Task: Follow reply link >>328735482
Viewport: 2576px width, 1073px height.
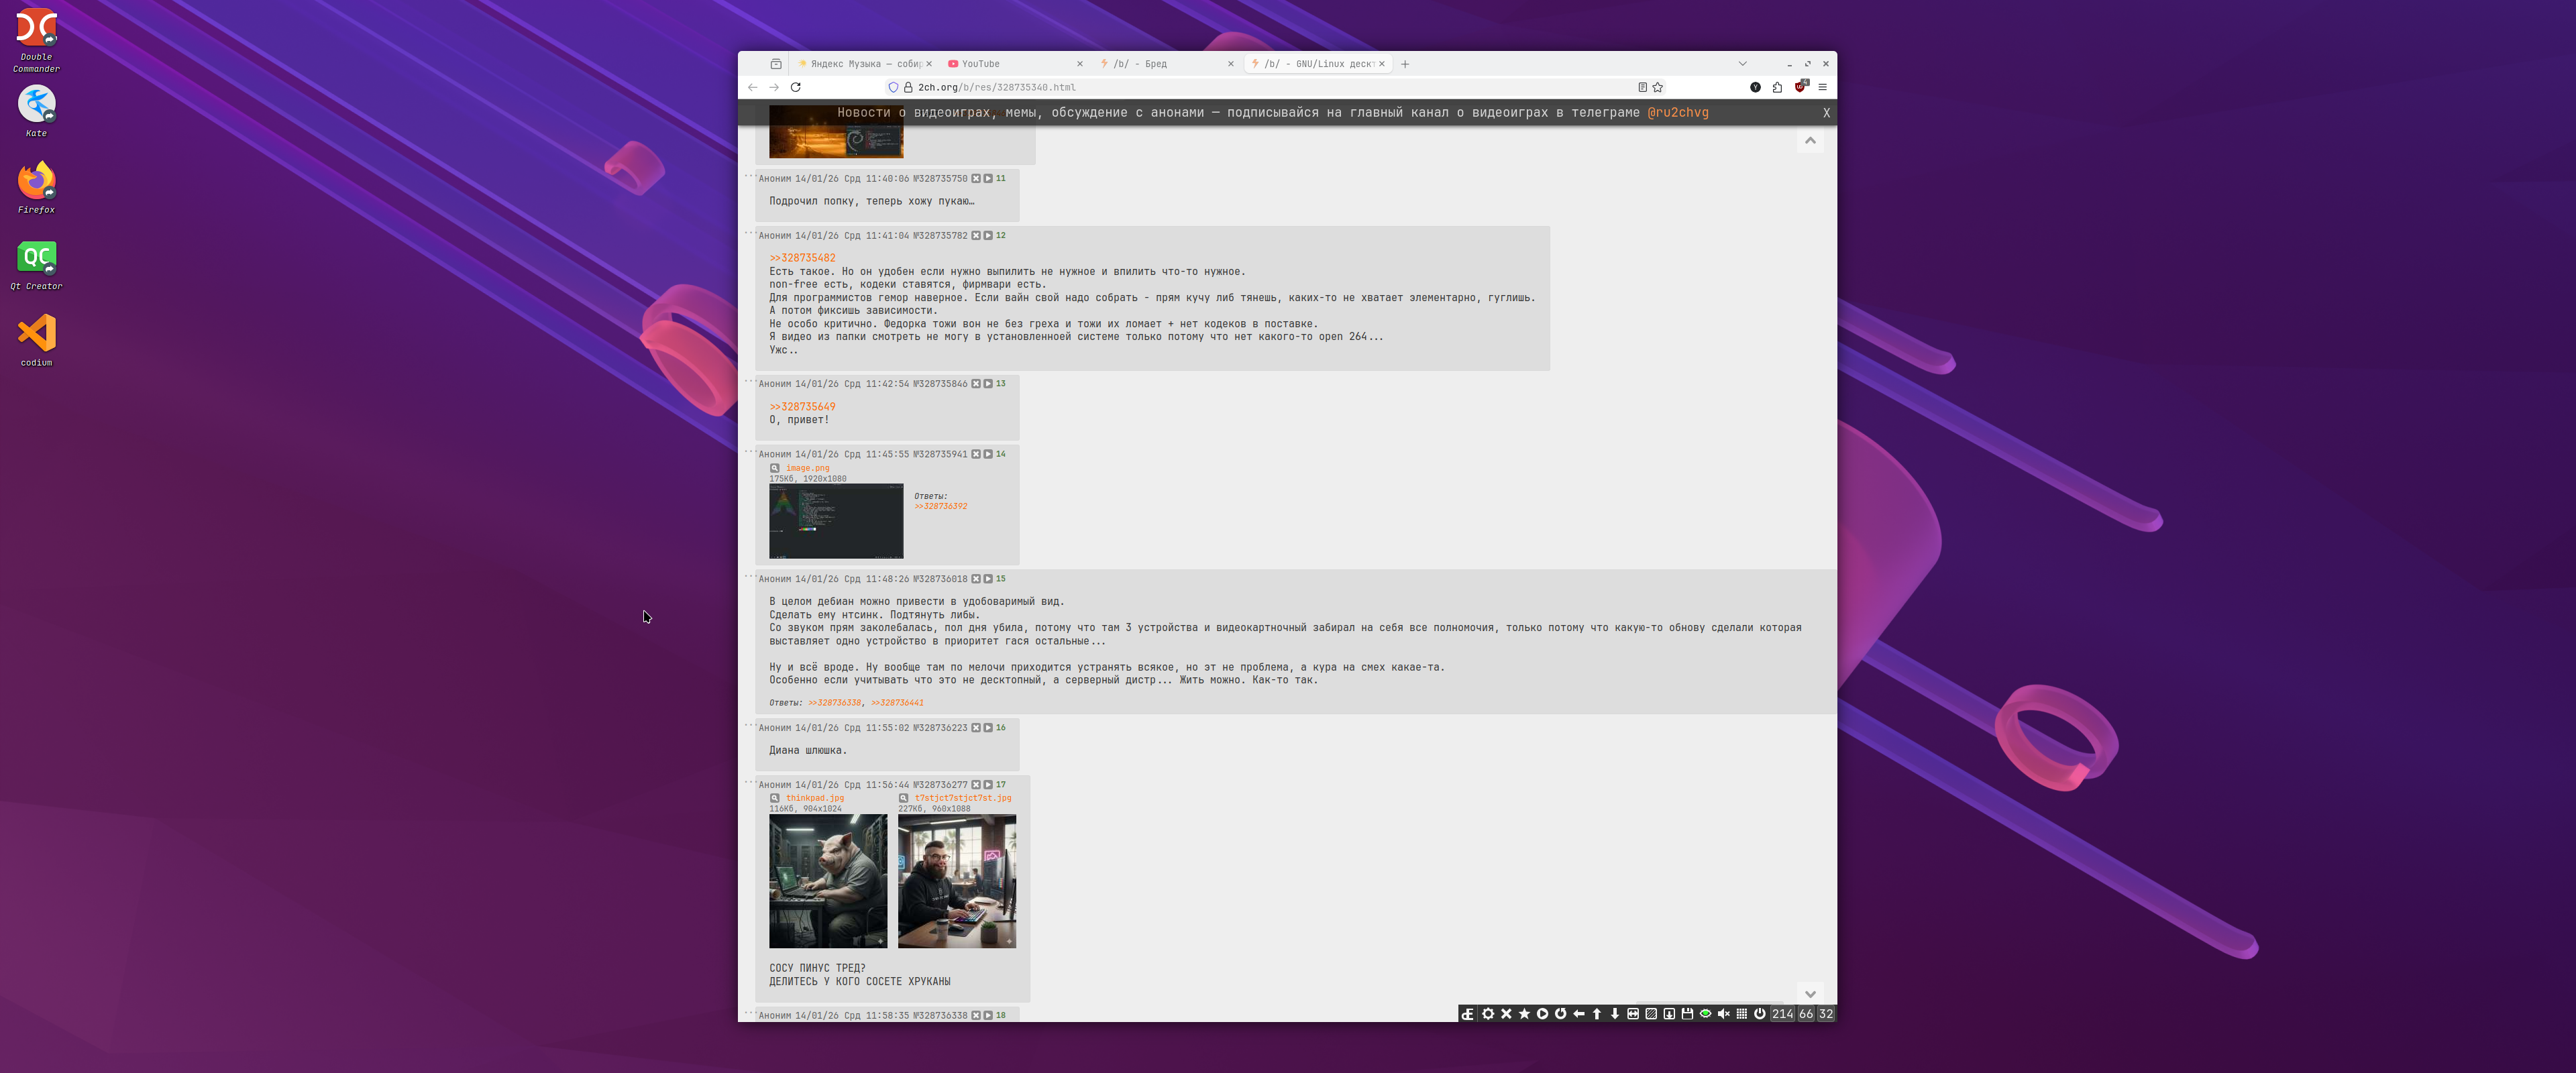Action: pyautogui.click(x=802, y=258)
